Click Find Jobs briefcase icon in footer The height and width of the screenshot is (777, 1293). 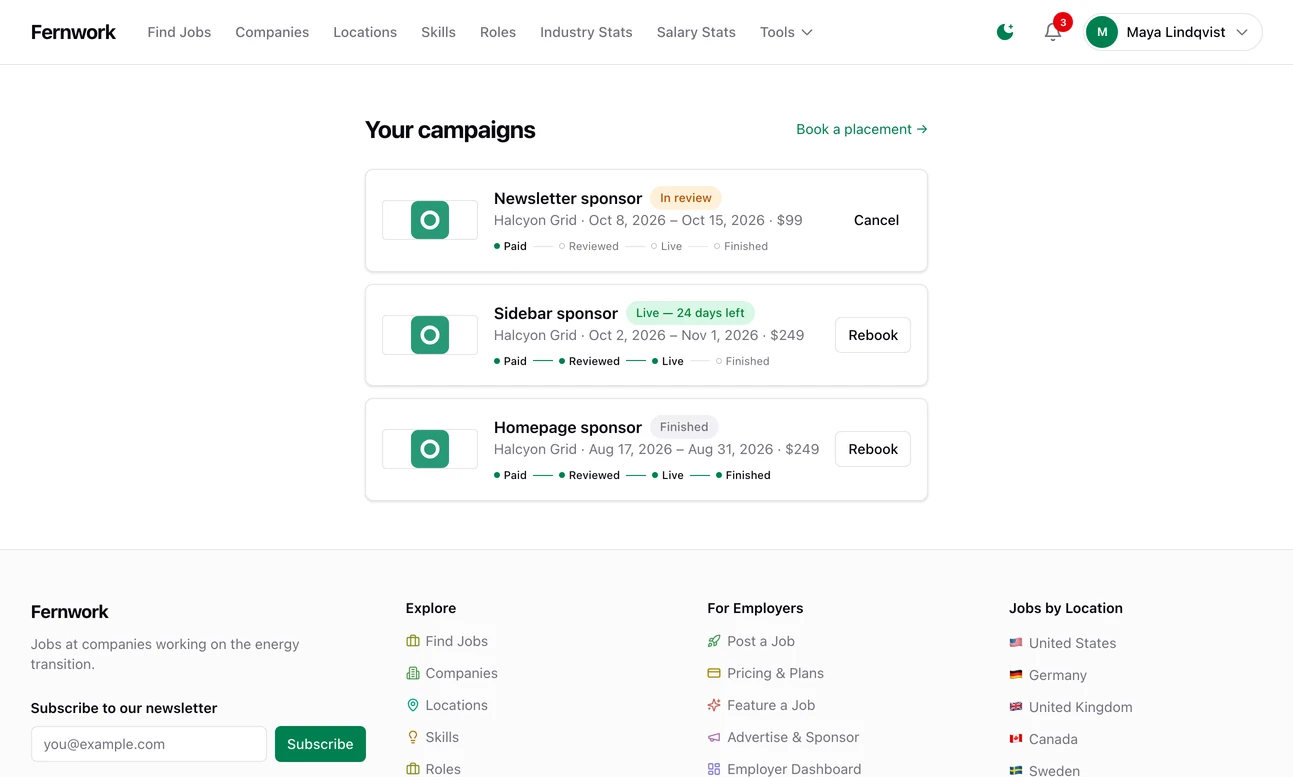[x=412, y=641]
